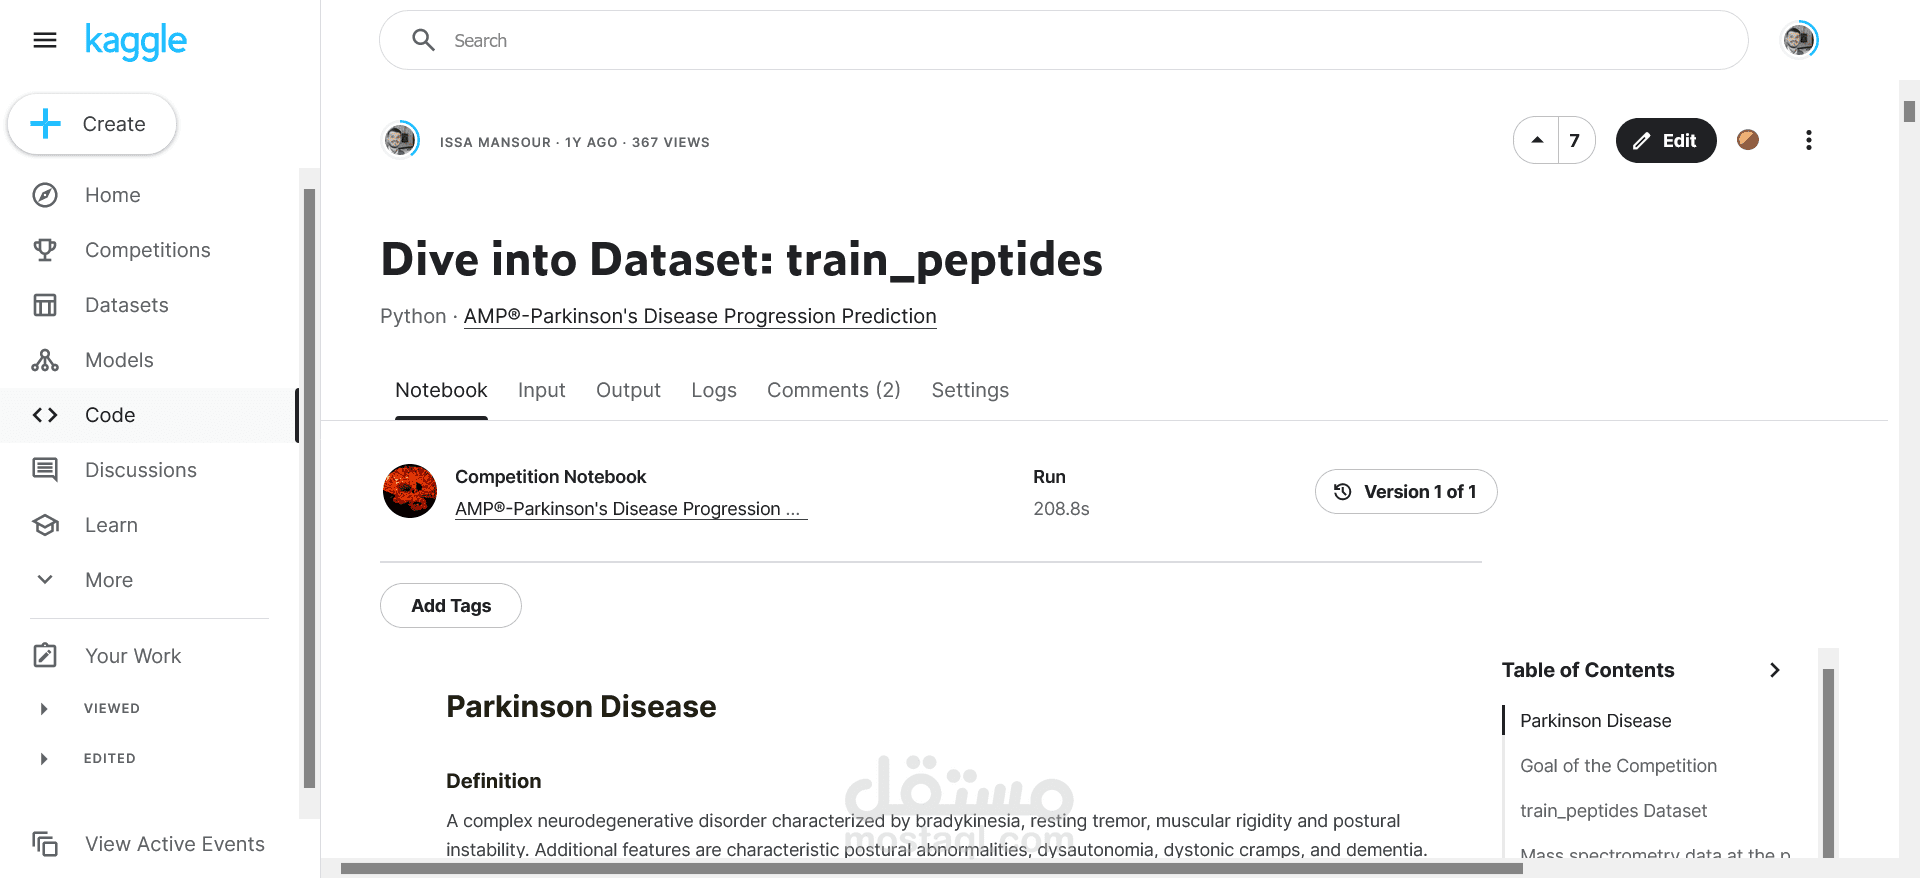The width and height of the screenshot is (1920, 878).
Task: Open the Comments tab
Action: pyautogui.click(x=833, y=390)
